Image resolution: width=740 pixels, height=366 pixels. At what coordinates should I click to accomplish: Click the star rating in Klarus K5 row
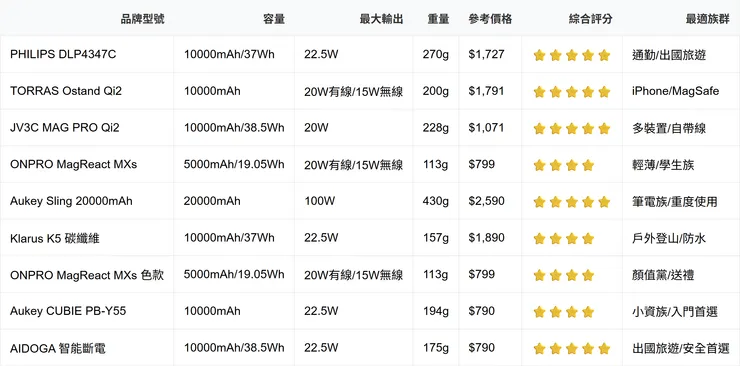(563, 239)
